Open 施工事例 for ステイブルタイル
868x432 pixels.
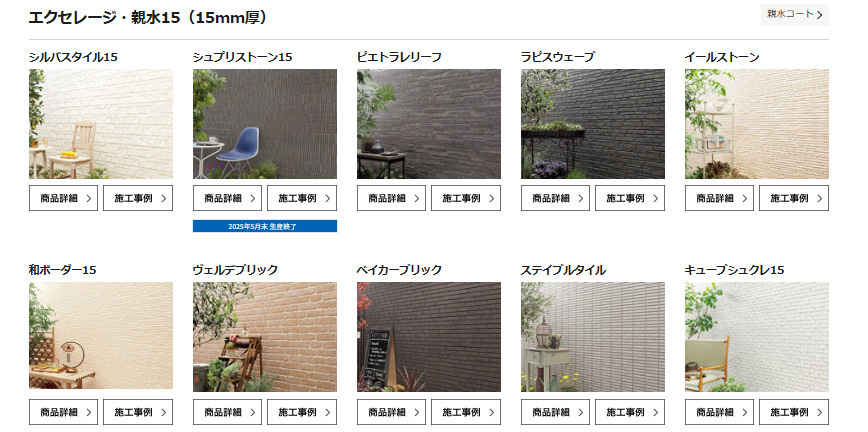630,412
